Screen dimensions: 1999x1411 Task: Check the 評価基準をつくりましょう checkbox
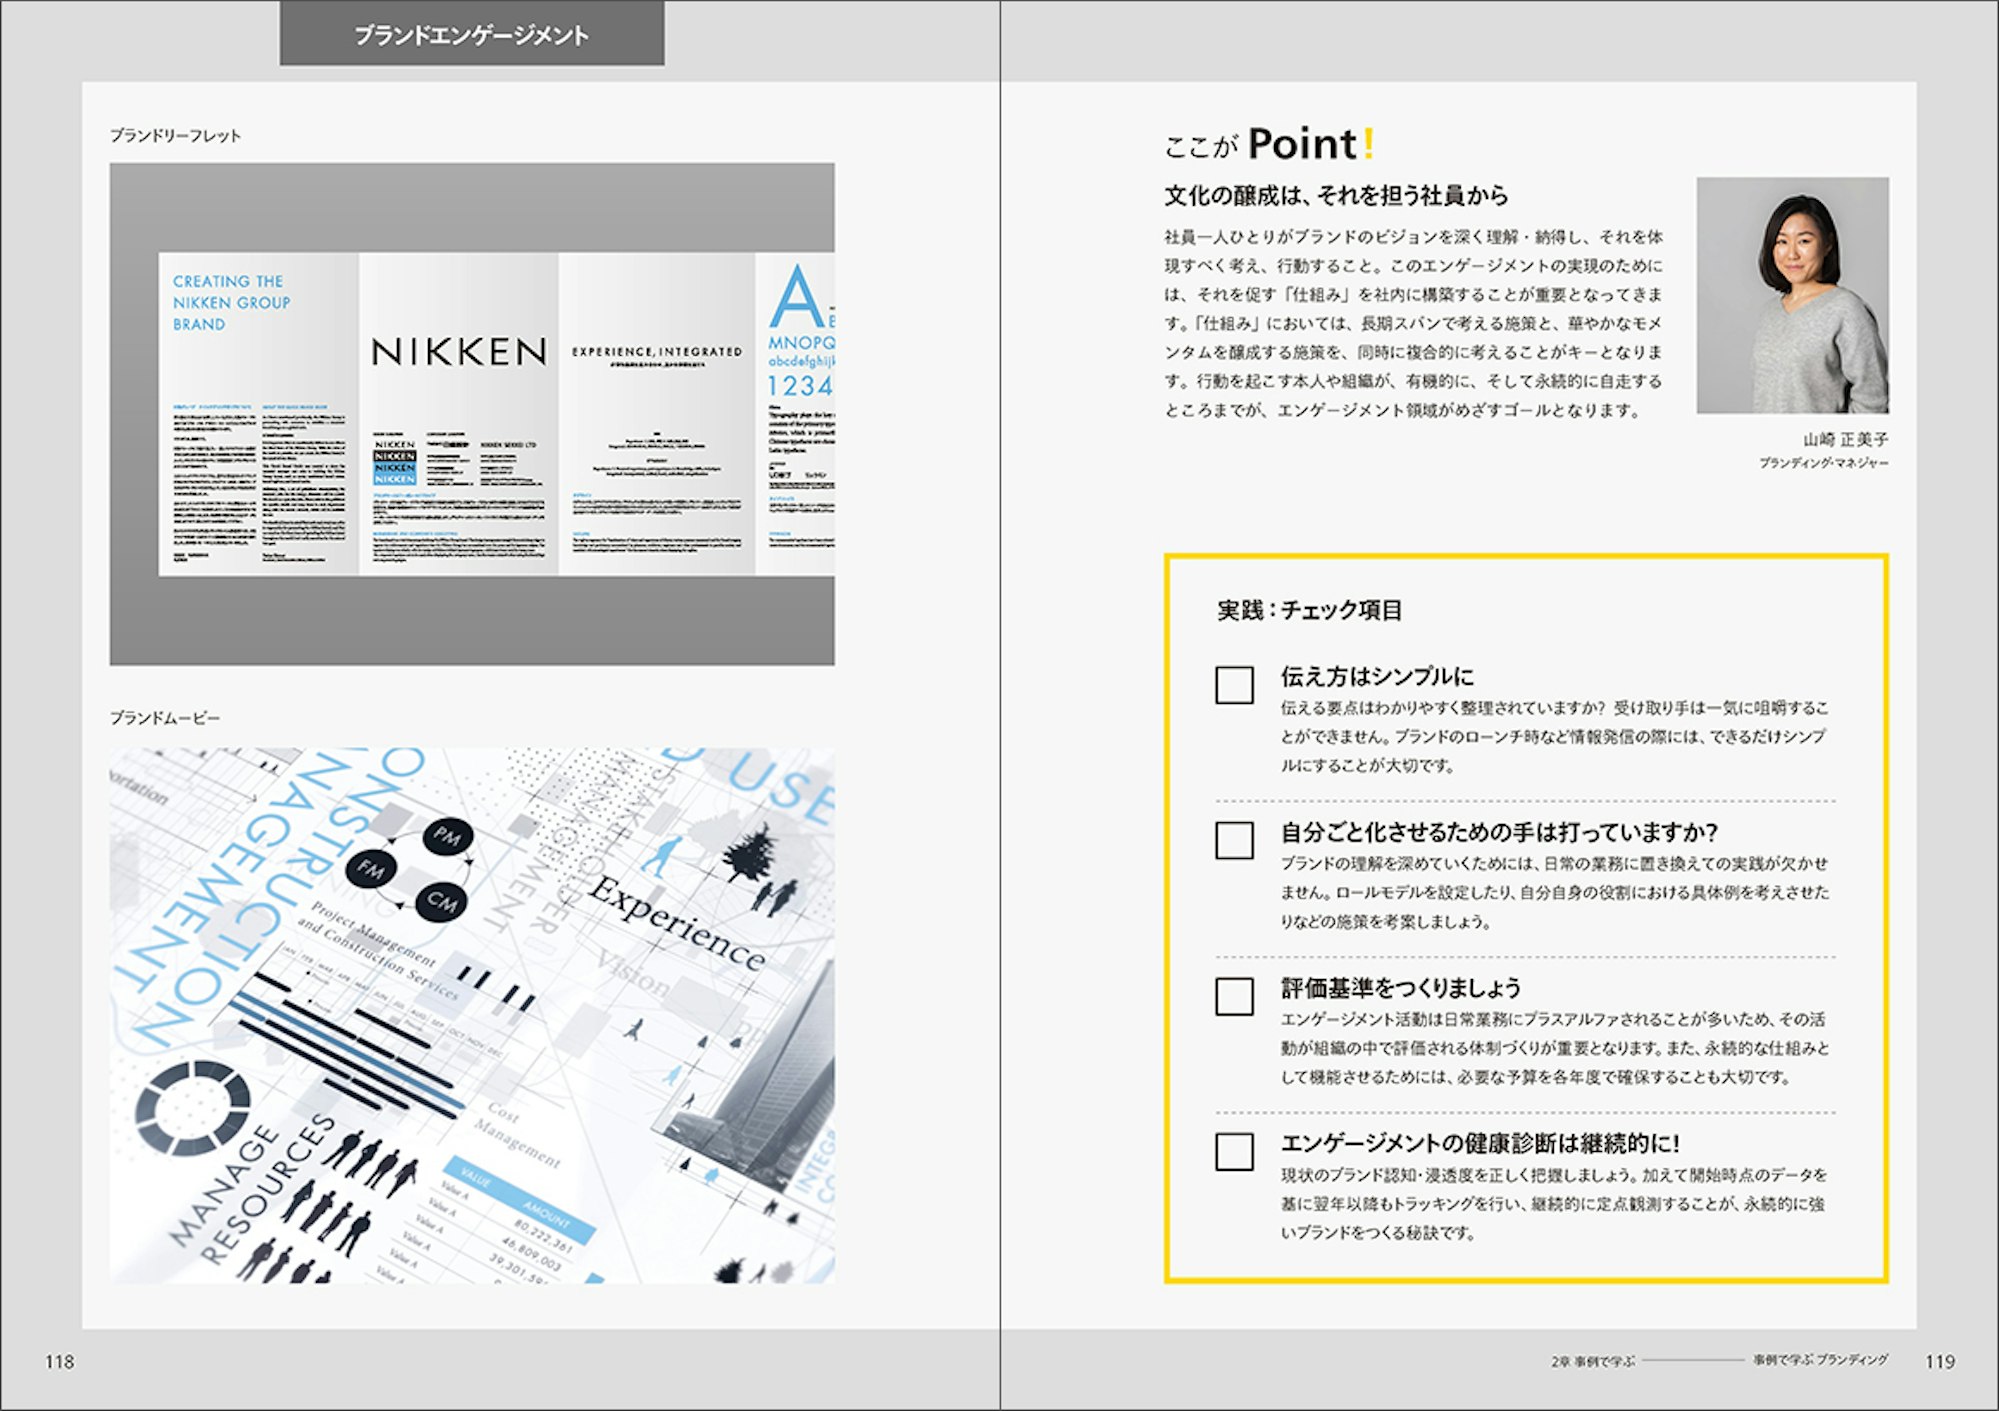(1234, 997)
